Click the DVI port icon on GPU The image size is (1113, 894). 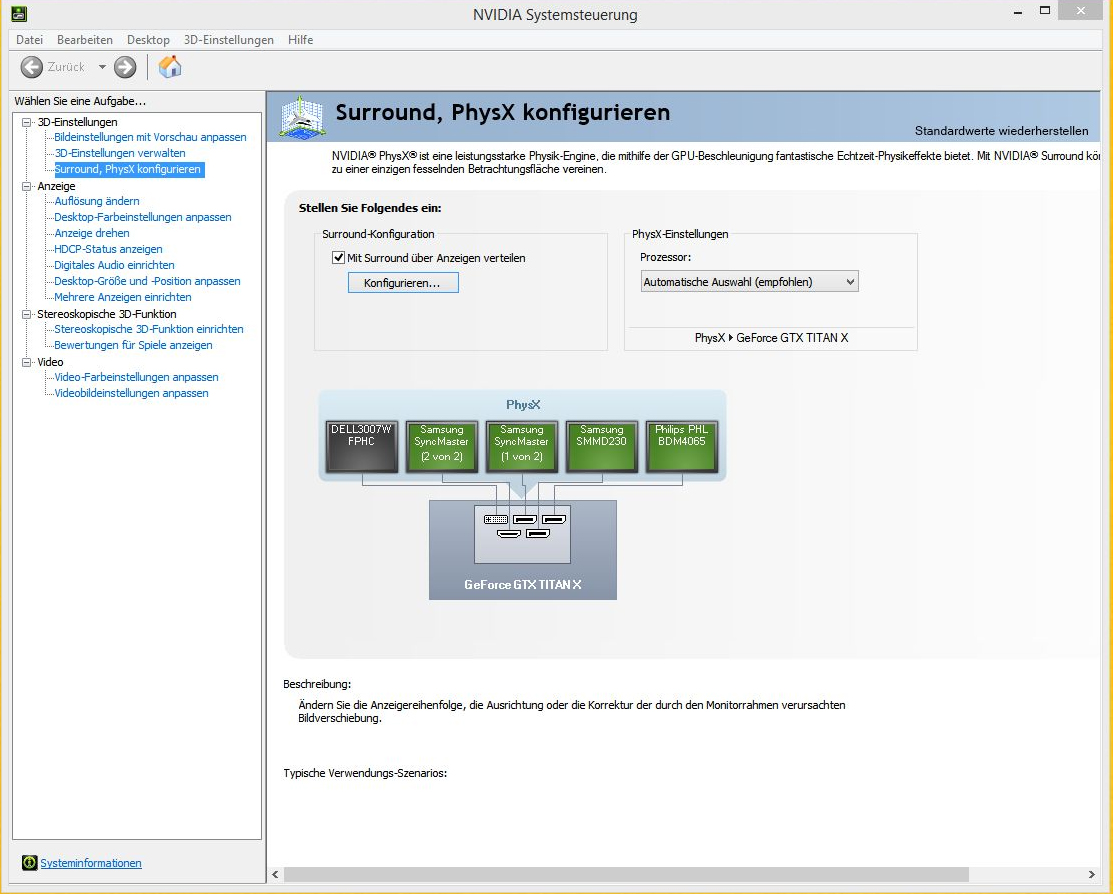click(x=495, y=520)
